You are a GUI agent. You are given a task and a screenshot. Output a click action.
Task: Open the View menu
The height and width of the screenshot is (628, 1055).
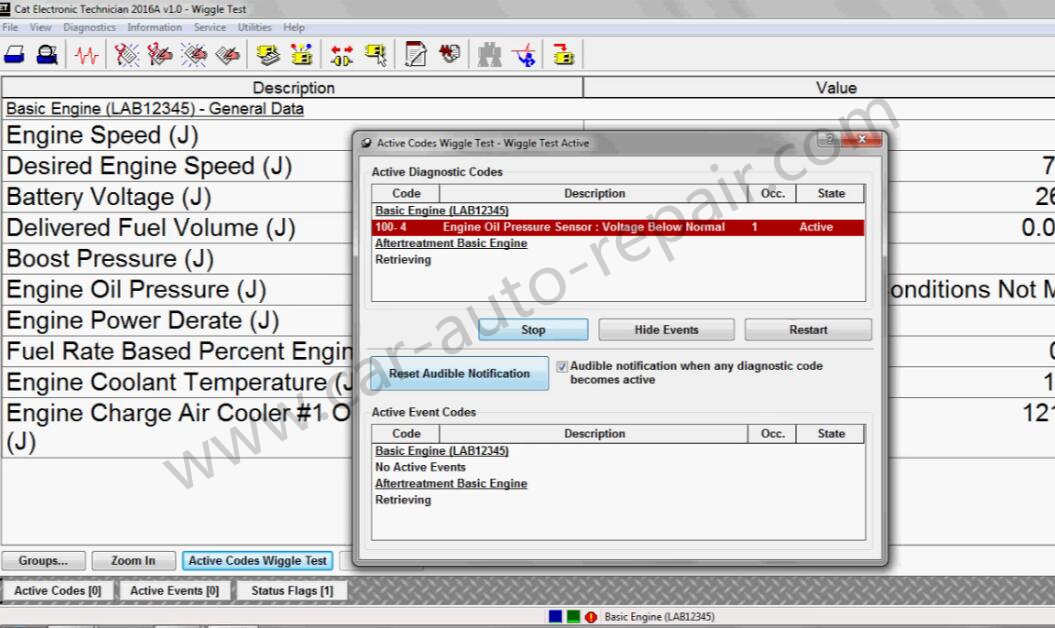[40, 28]
